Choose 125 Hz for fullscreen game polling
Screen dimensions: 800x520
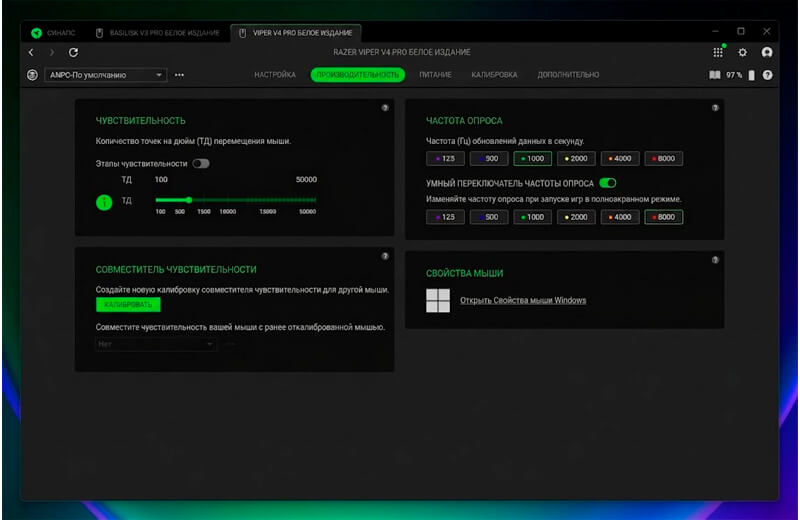(445, 217)
